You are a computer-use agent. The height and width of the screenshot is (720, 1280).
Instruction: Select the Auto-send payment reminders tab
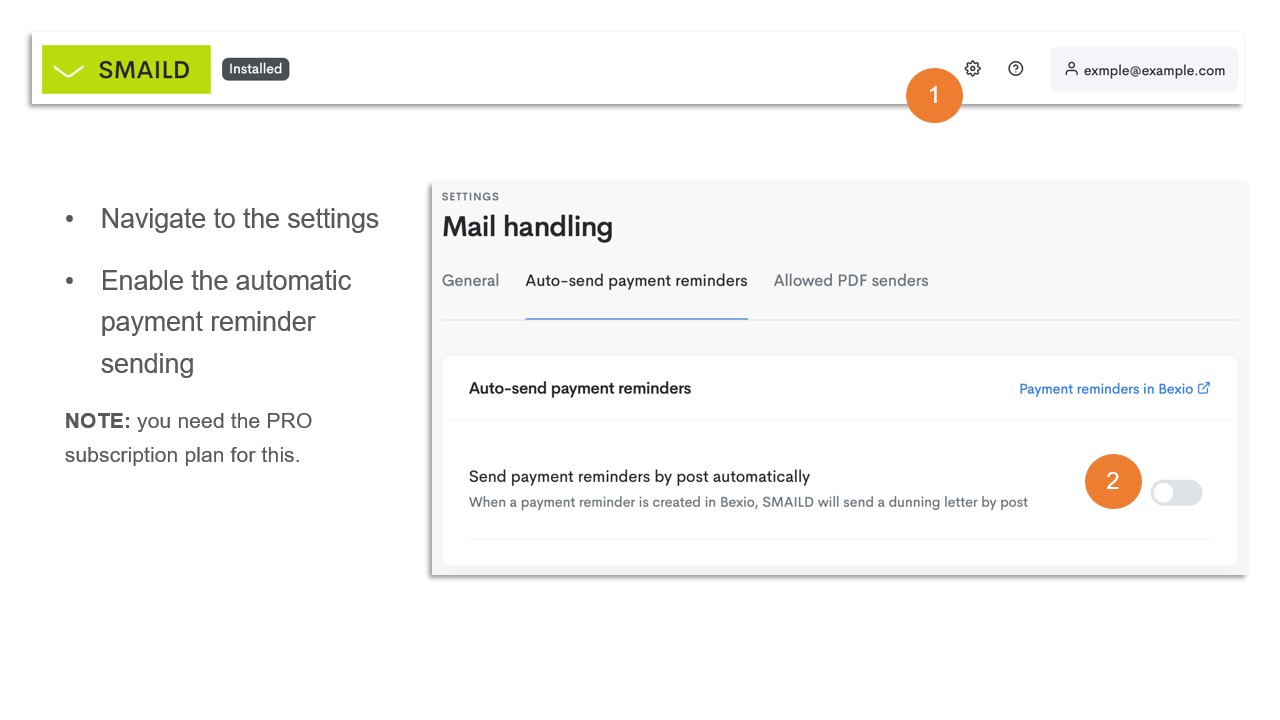(x=636, y=281)
